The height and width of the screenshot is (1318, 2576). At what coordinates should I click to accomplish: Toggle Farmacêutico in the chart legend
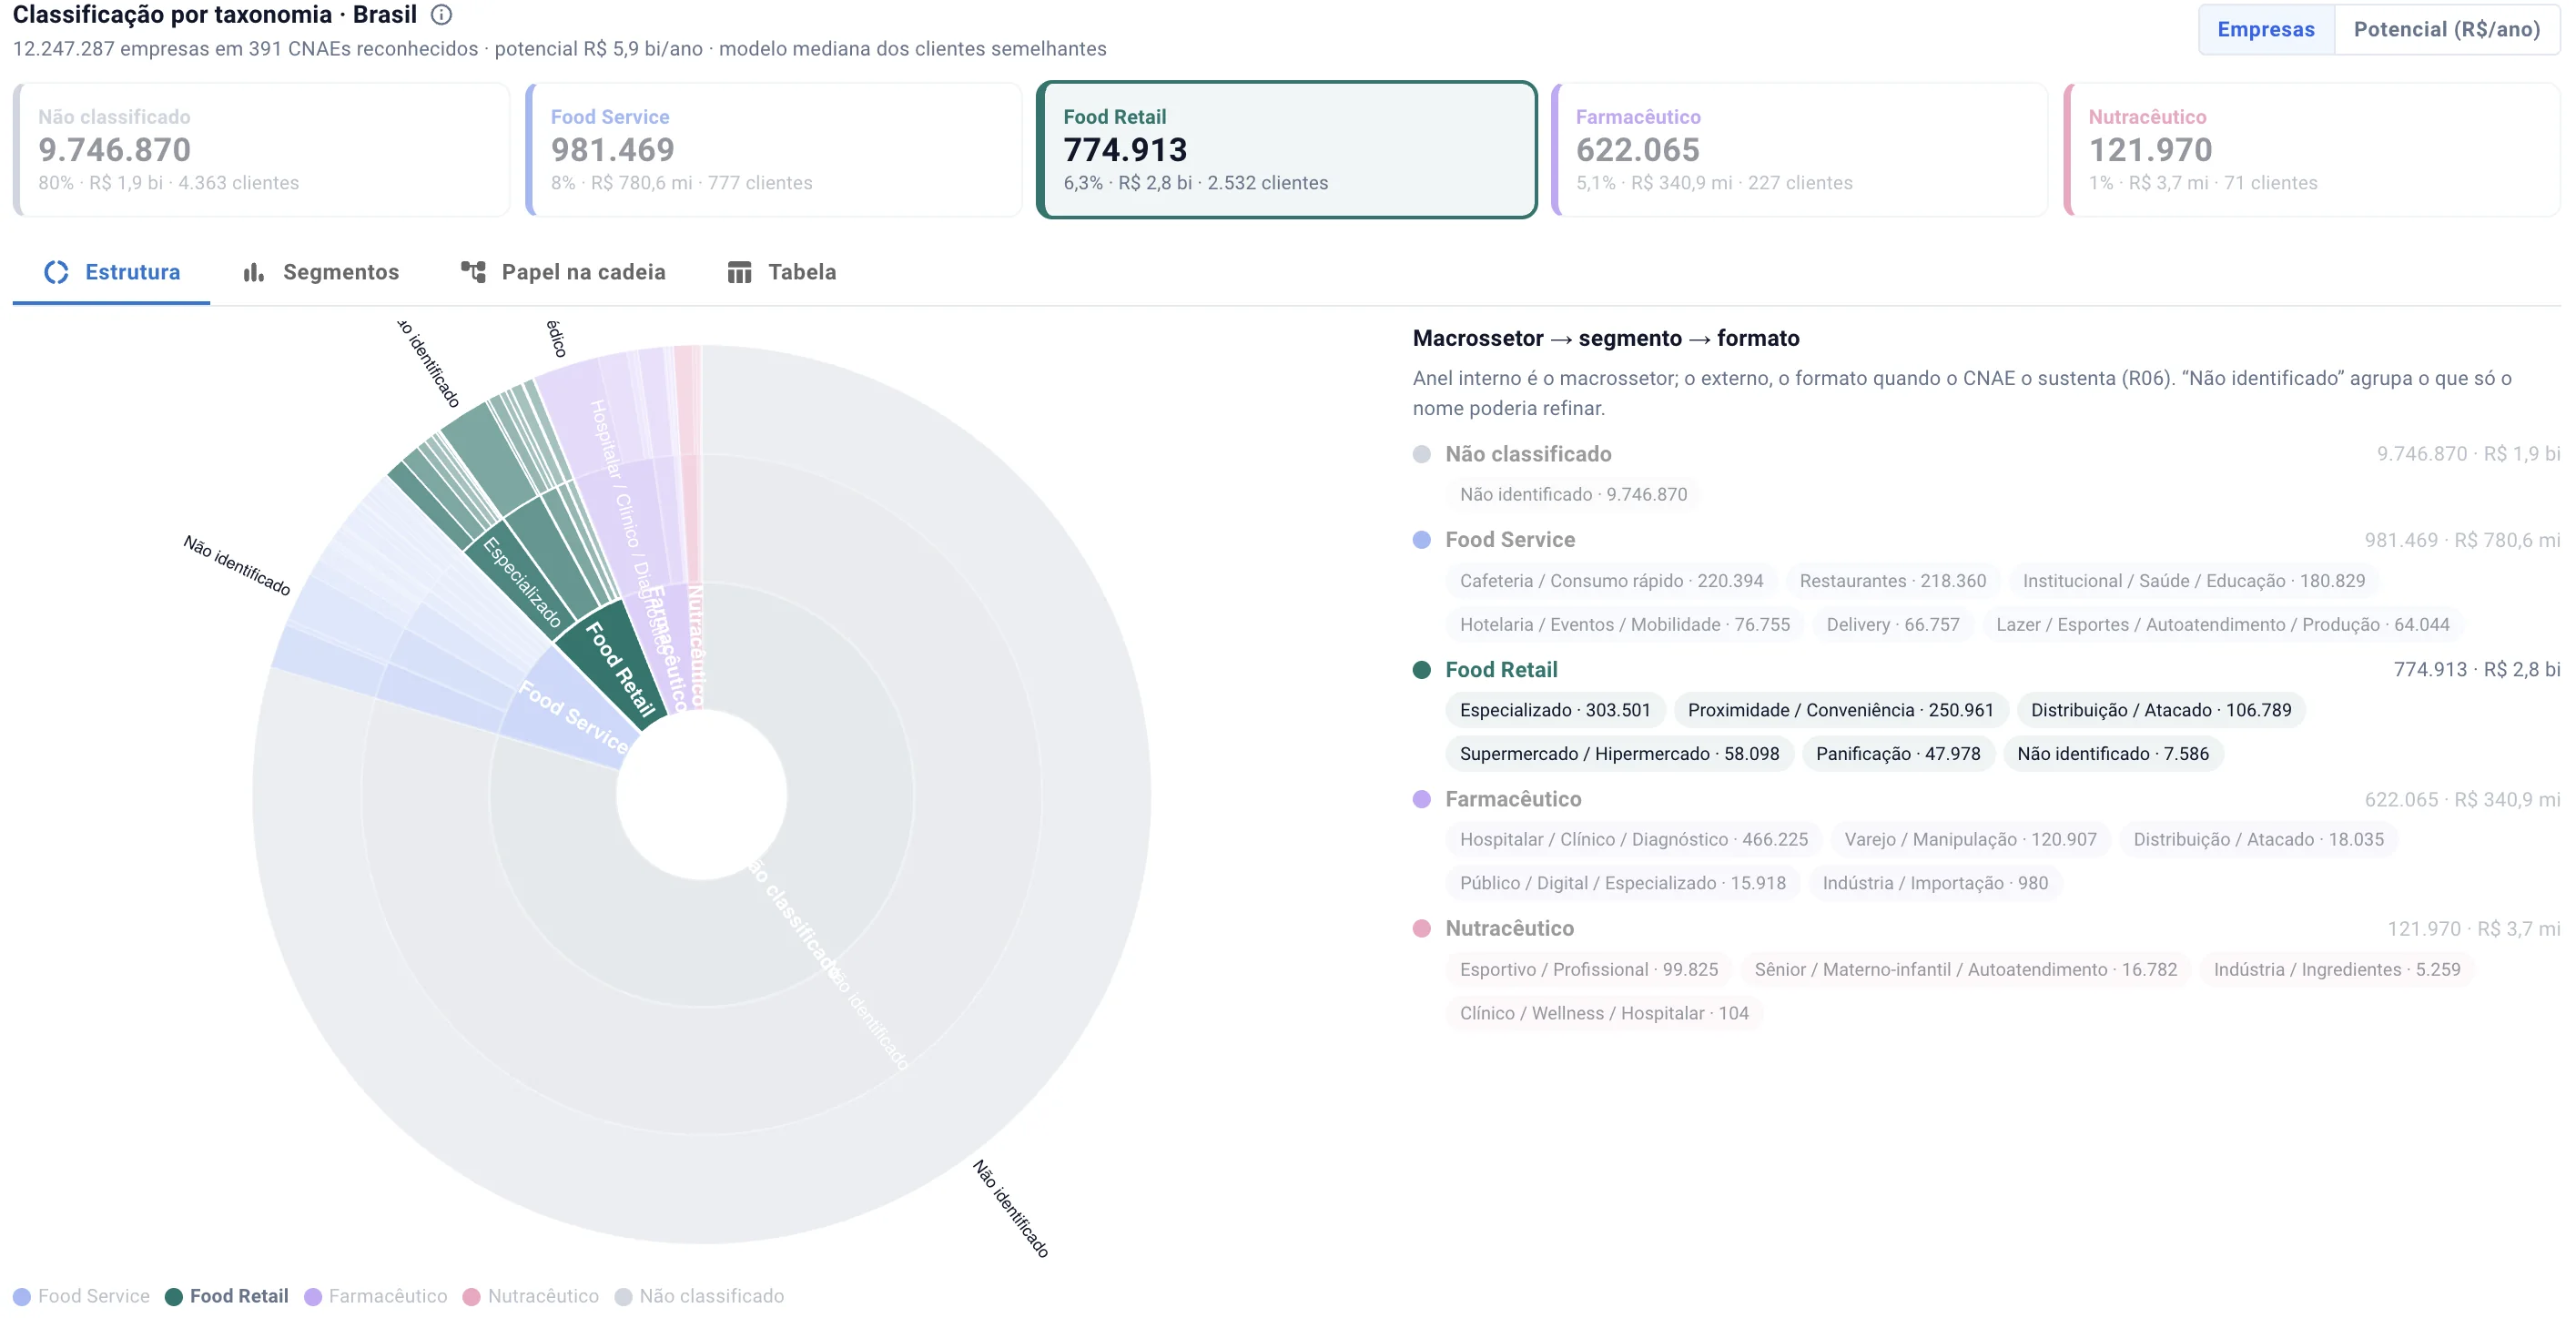point(376,1296)
